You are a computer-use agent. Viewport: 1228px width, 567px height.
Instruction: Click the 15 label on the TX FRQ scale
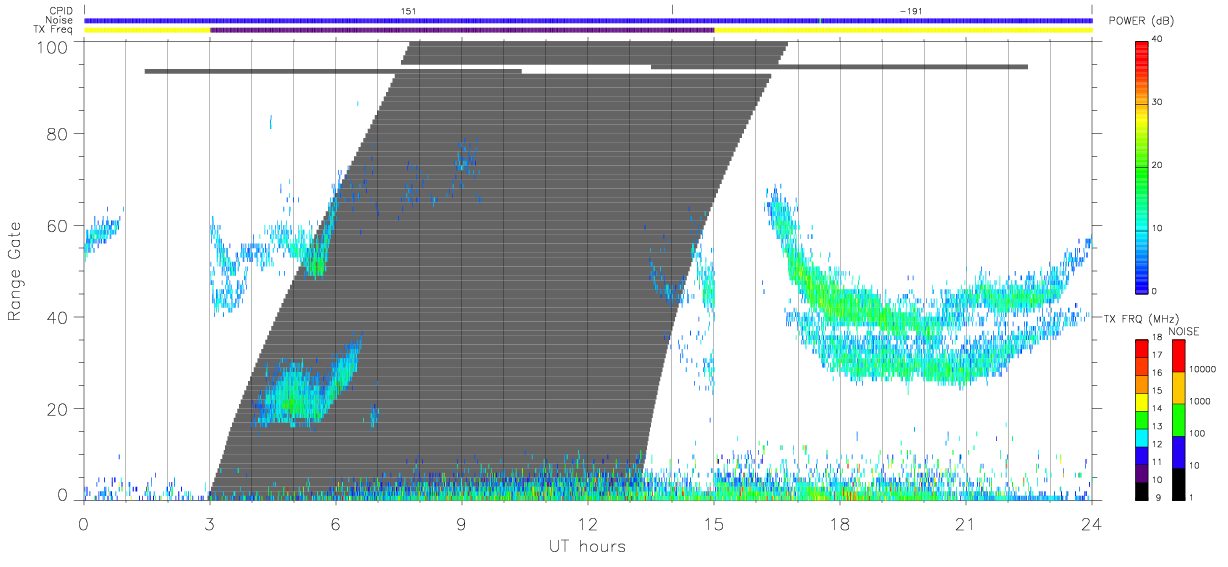1157,390
